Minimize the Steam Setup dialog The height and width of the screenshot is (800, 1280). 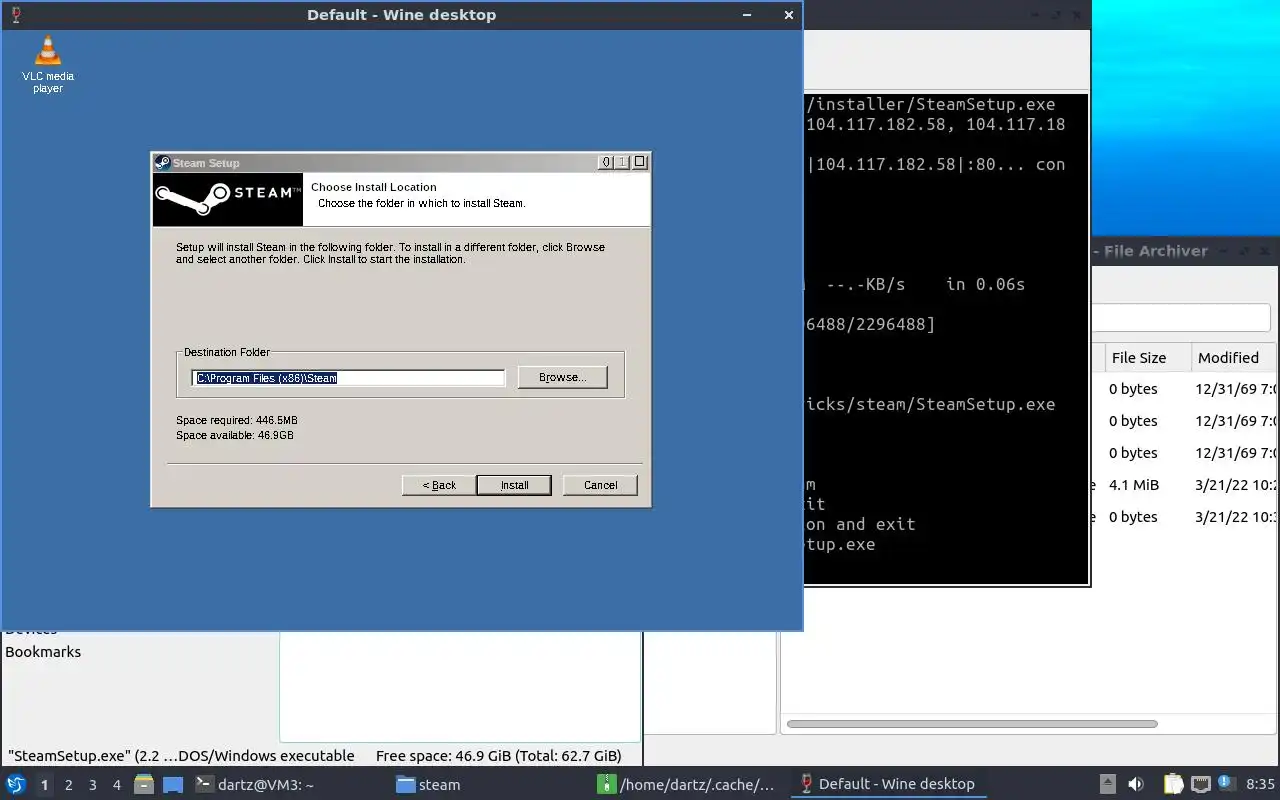(x=606, y=162)
